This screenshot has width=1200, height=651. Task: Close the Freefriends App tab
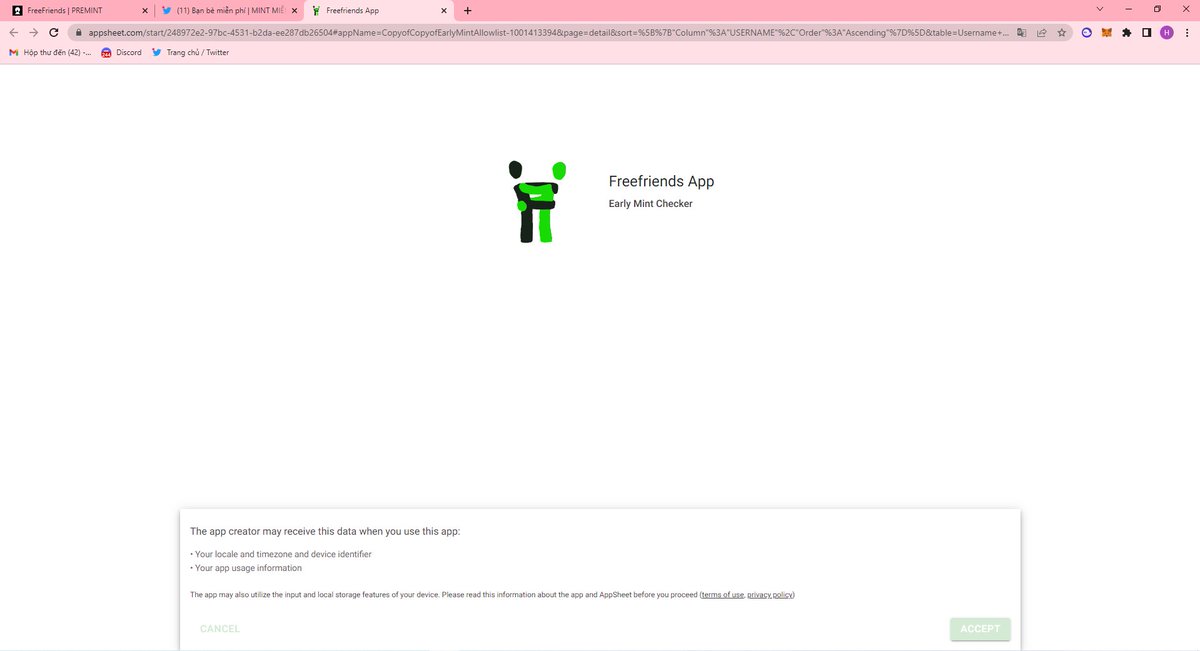[x=443, y=10]
